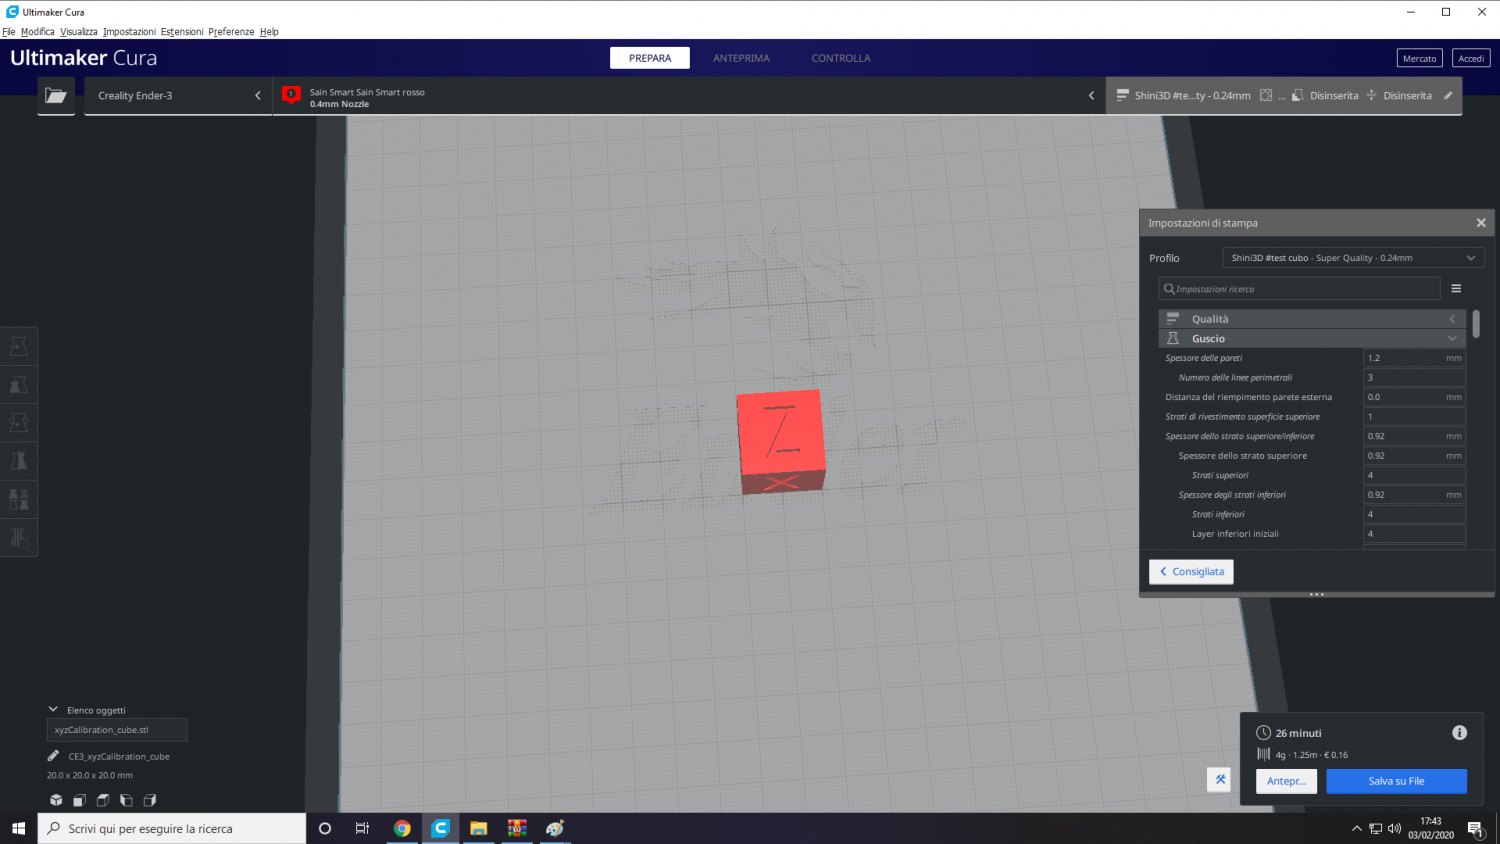The width and height of the screenshot is (1500, 844).
Task: Open the settings visibility hamburger menu
Action: click(x=1456, y=289)
